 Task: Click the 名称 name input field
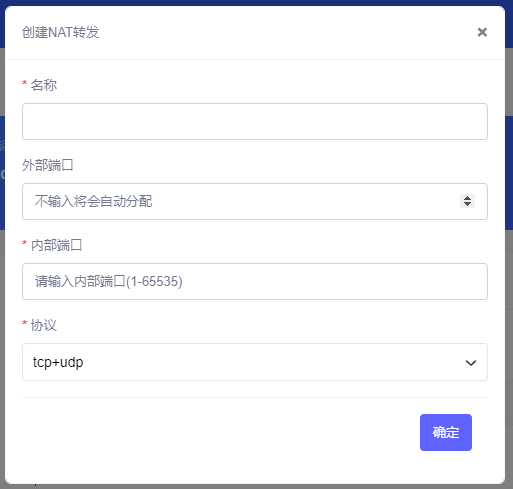(255, 121)
